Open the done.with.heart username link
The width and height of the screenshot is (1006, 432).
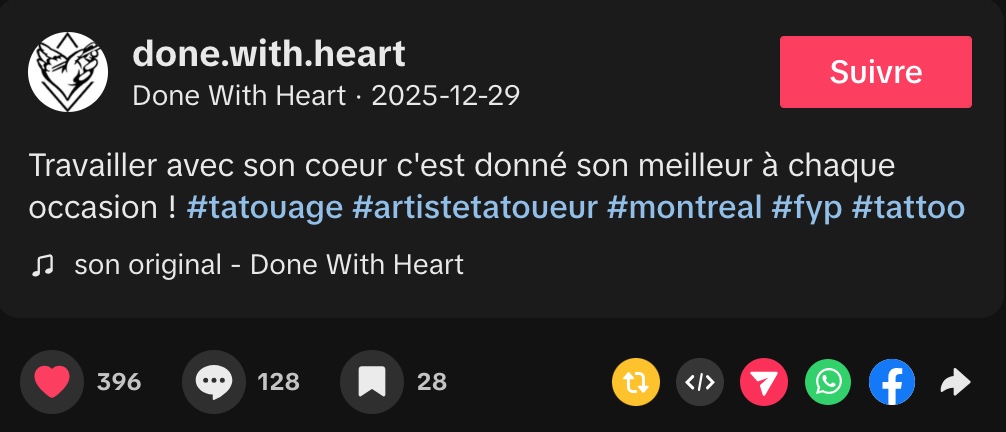(269, 54)
